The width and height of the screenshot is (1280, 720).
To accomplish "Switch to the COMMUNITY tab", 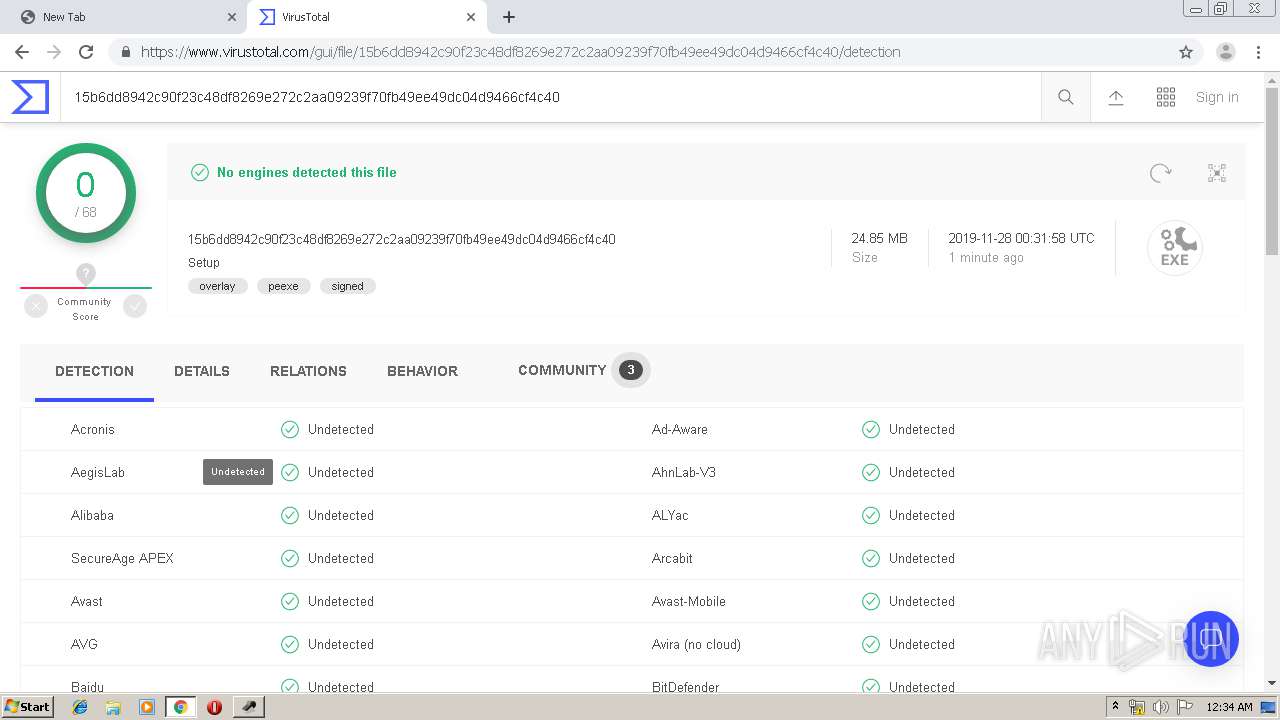I will [562, 370].
